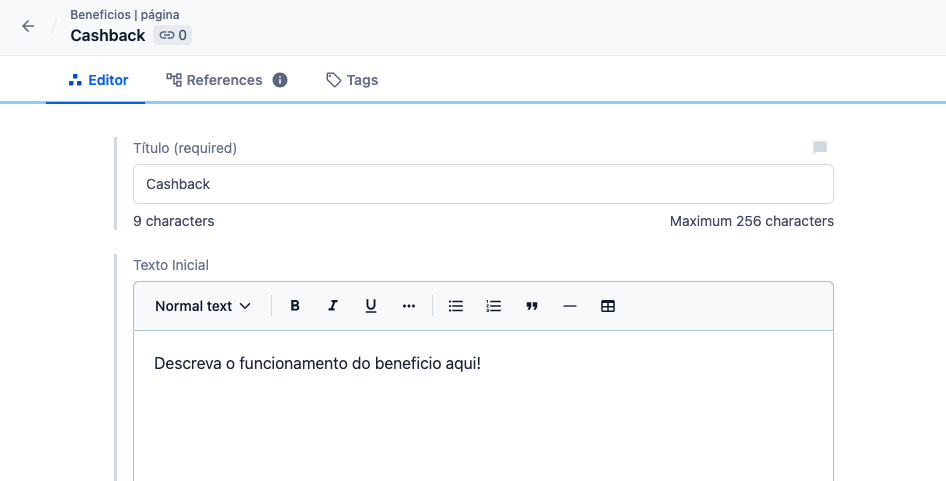946x481 pixels.
Task: Open comments for the Título field
Action: pyautogui.click(x=820, y=148)
